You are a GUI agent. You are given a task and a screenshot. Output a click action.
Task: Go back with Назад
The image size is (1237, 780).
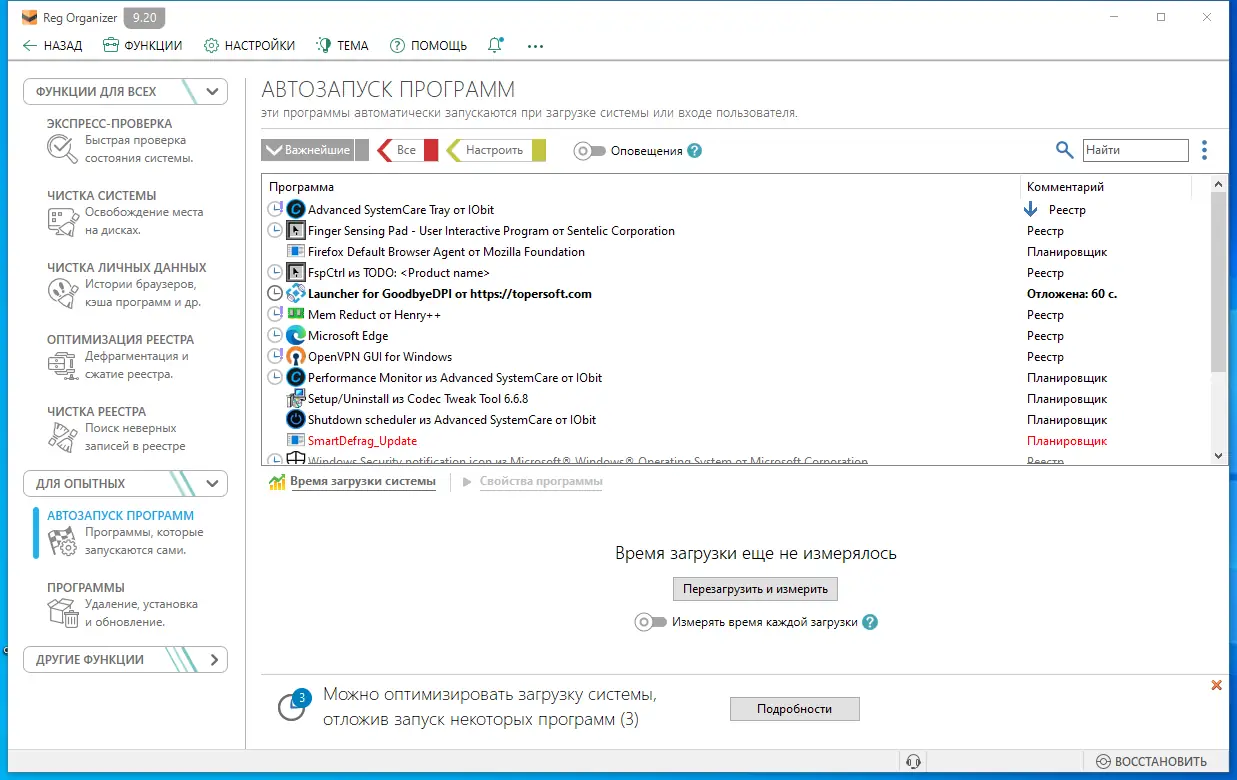coord(52,45)
